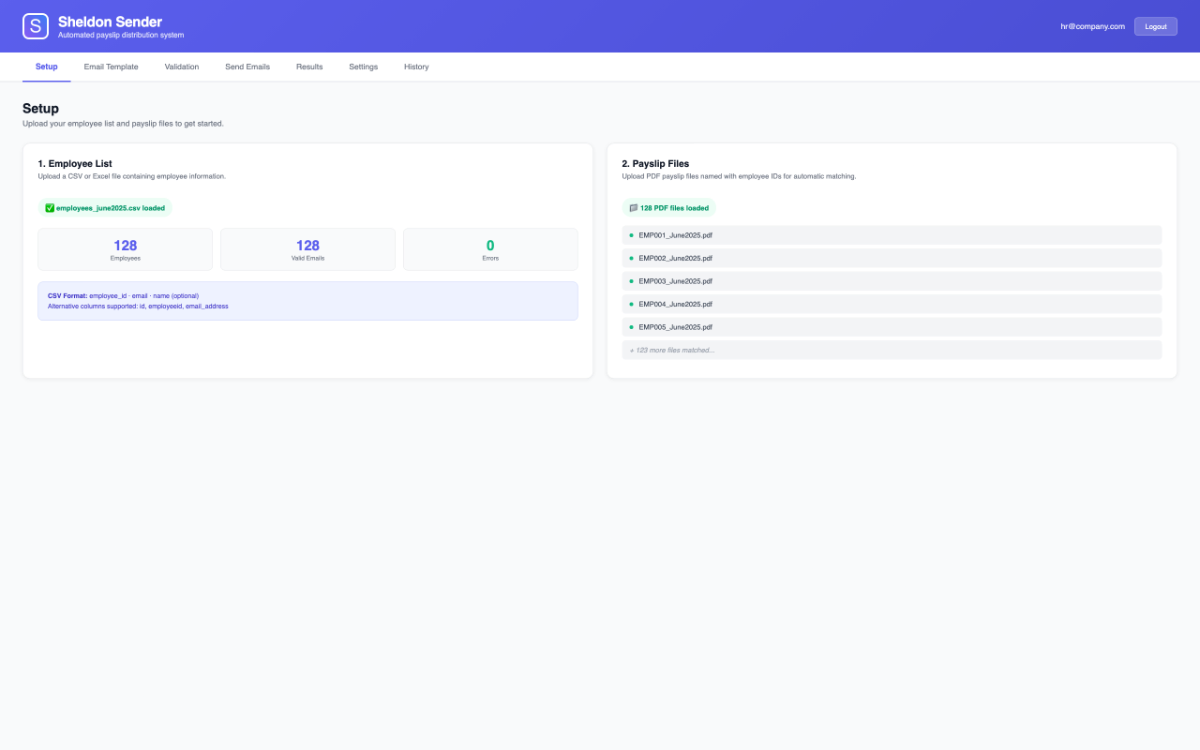
Task: Click the Sheldon Sender S logo icon
Action: (x=36, y=26)
